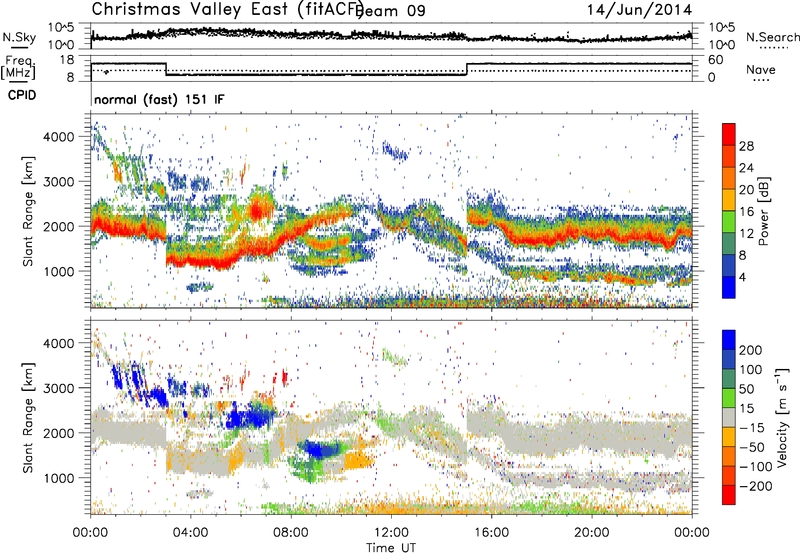This screenshot has height=554, width=800.
Task: Click the '60' tick of Nave axis
Action: point(716,60)
